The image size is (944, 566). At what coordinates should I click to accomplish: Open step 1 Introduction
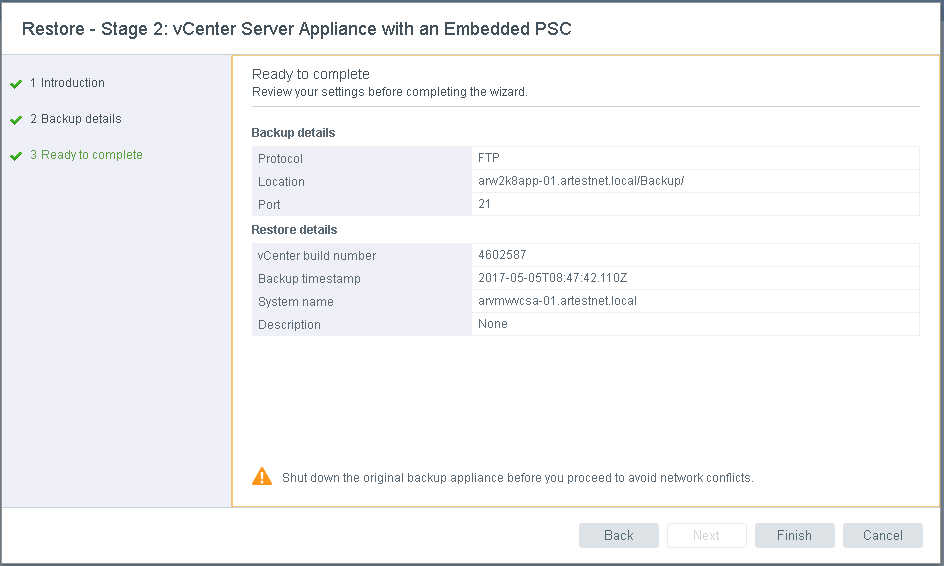pos(67,83)
